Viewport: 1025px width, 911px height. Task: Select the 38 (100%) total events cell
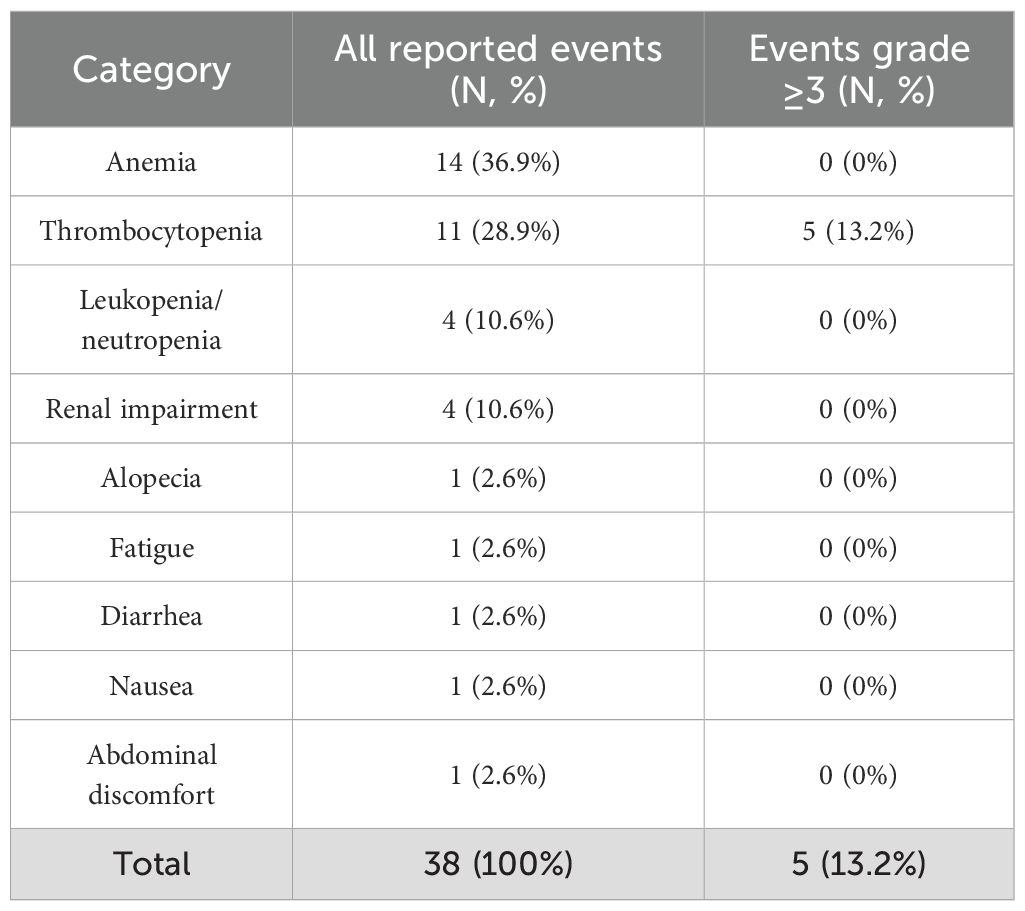(498, 864)
